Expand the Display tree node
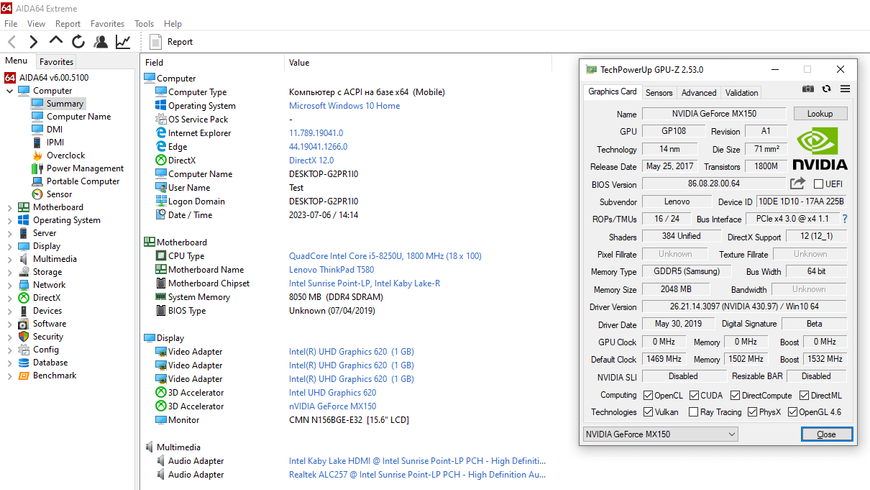The height and width of the screenshot is (490, 870). coord(9,246)
